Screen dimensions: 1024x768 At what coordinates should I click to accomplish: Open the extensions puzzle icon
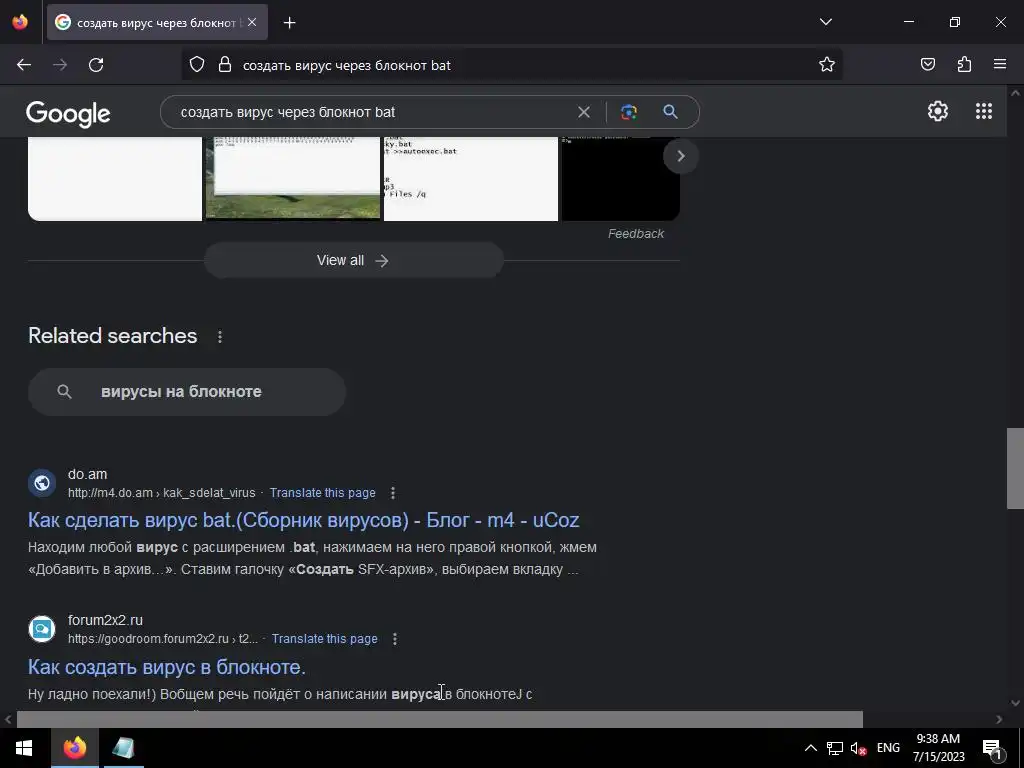(x=964, y=65)
